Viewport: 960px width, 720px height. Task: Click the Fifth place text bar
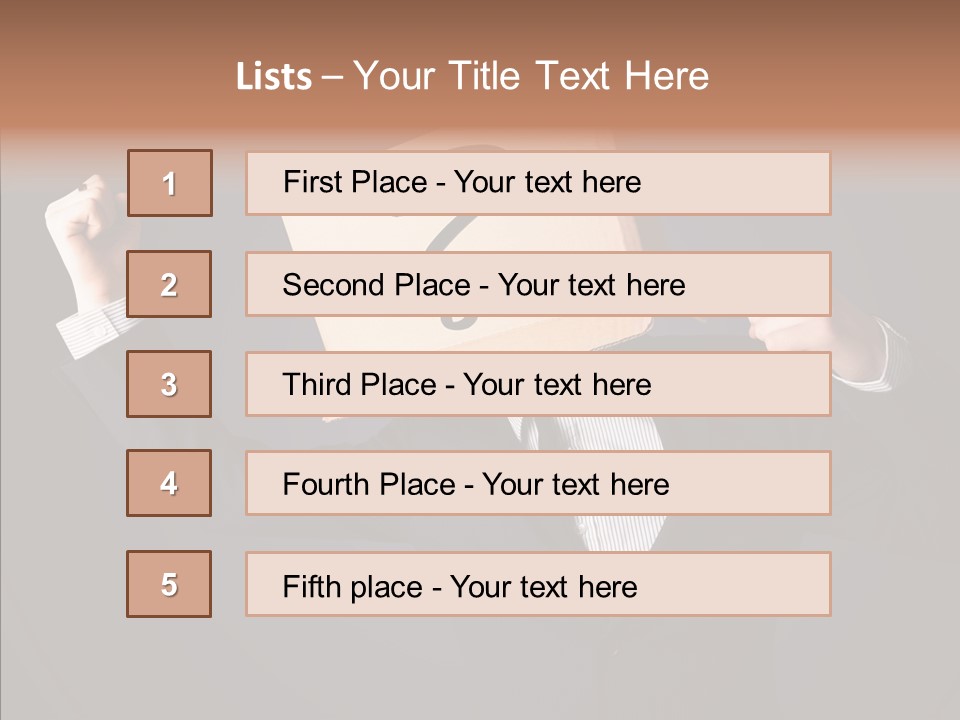538,584
